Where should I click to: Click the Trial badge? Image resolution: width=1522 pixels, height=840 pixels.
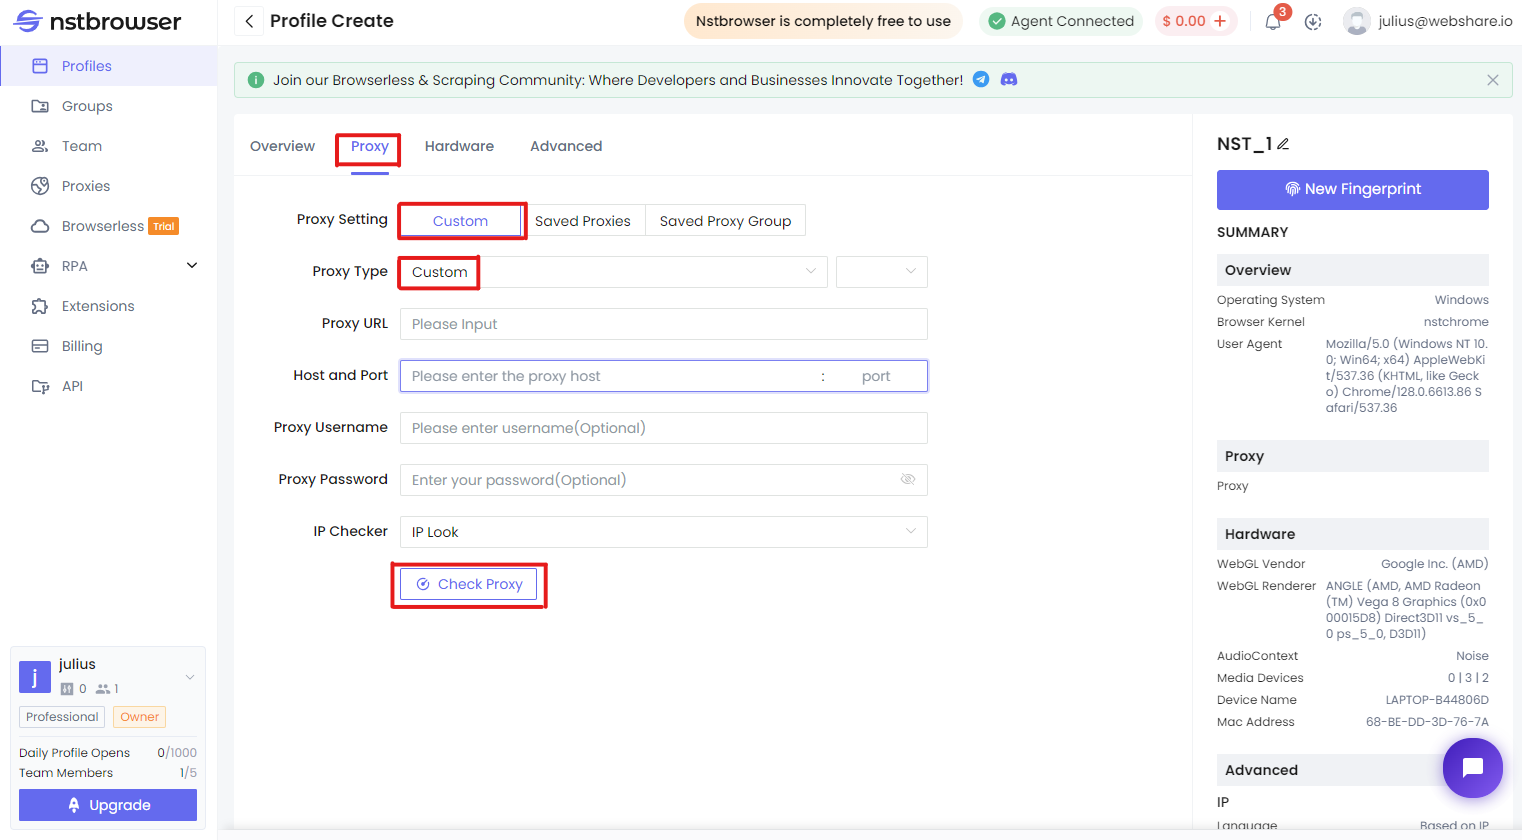pos(164,226)
